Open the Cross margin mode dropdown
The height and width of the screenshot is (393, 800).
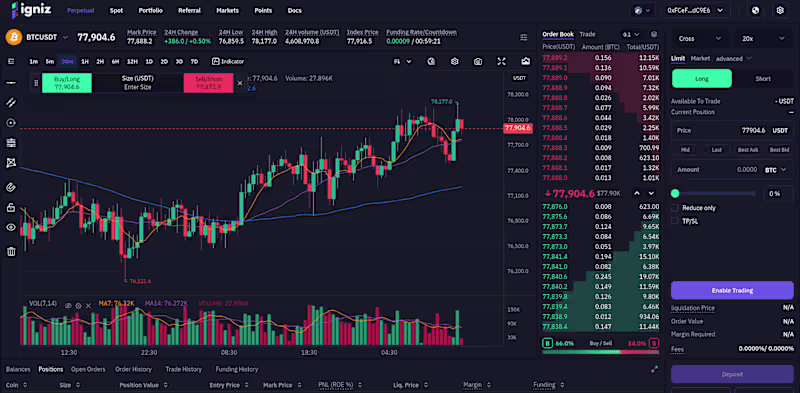[x=699, y=38]
